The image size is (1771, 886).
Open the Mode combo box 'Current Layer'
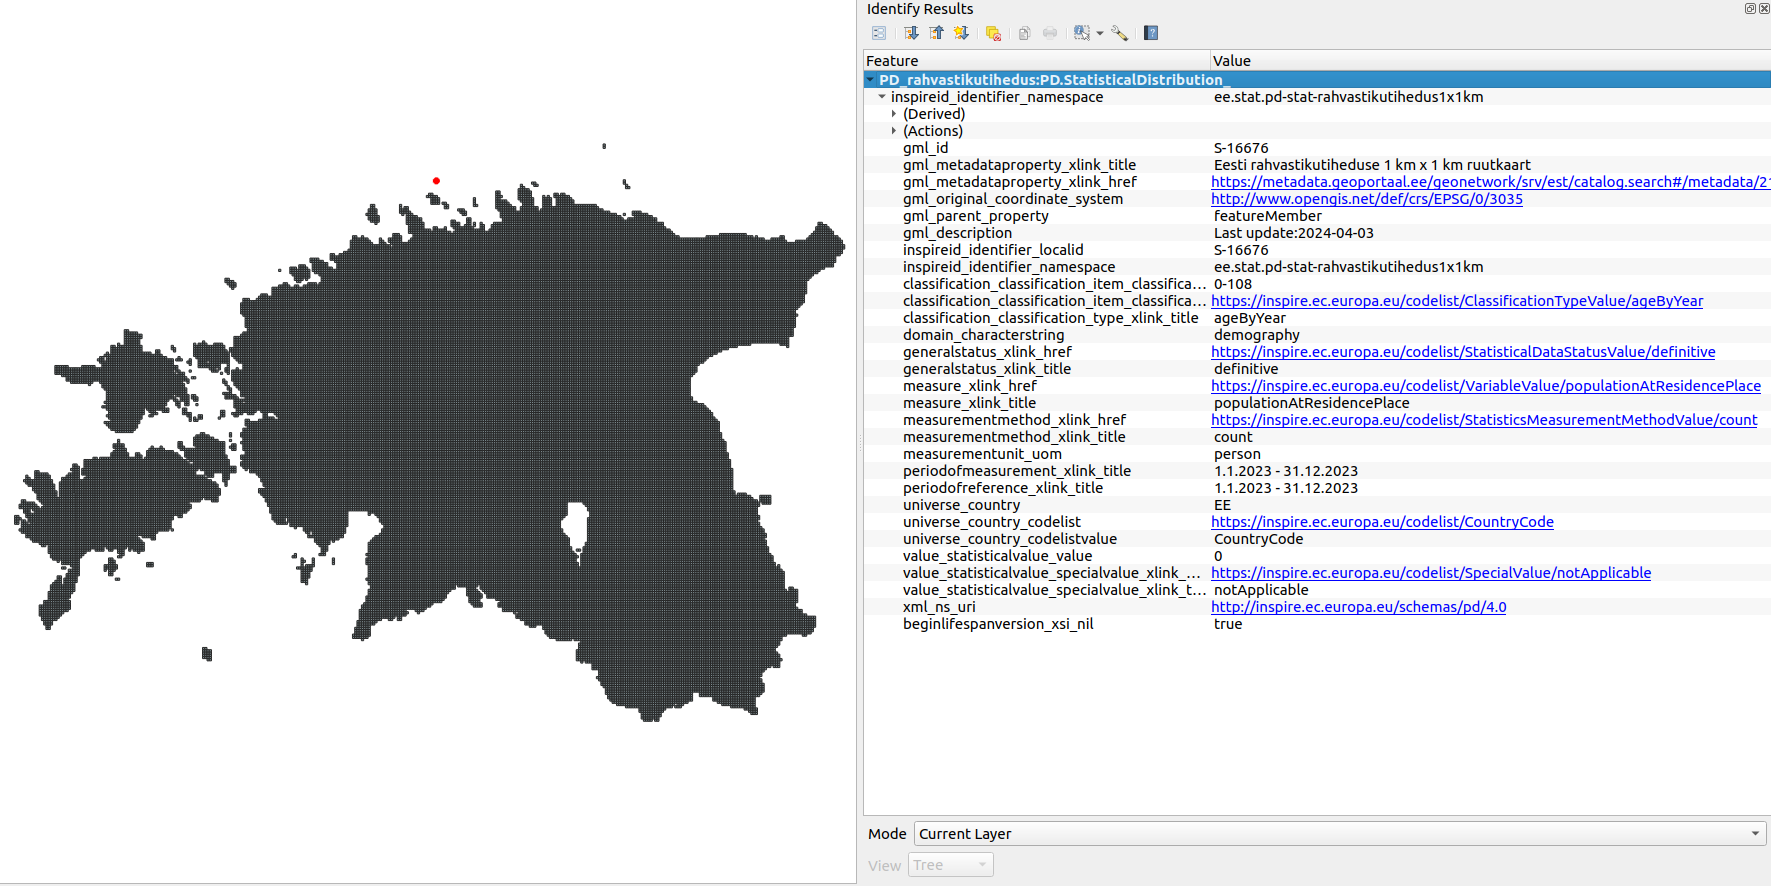(x=1340, y=834)
